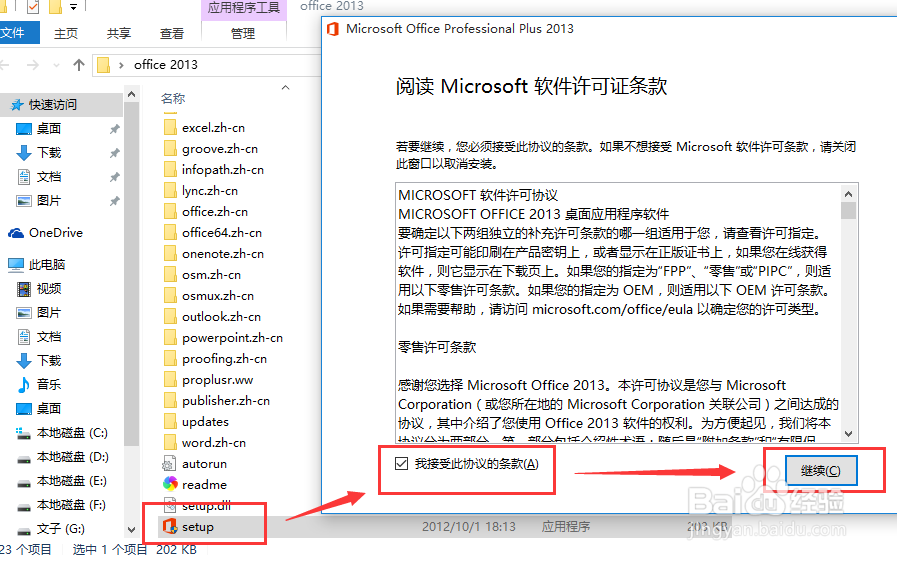Click the 此电脑 computer icon
Viewport: 897px width, 561px height.
coord(16,265)
